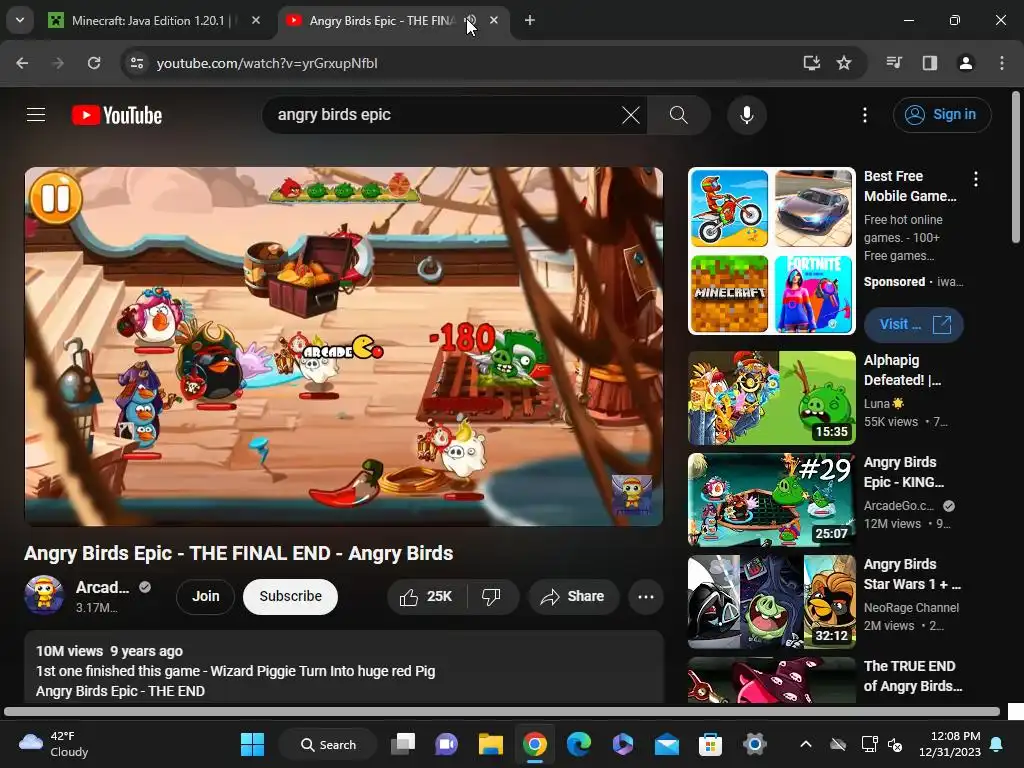
Task: Click the Sign in button
Action: click(x=942, y=115)
